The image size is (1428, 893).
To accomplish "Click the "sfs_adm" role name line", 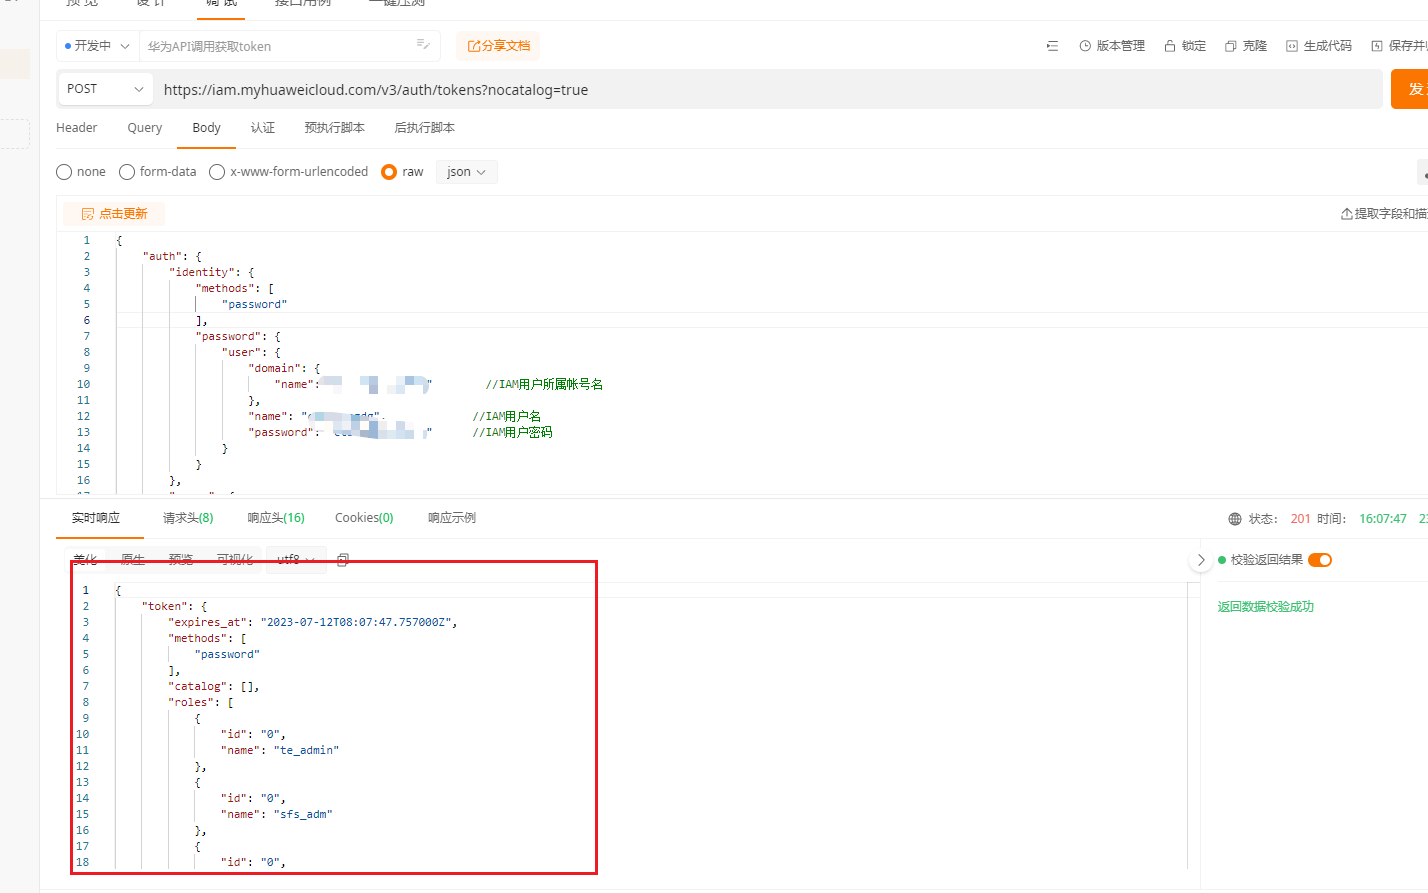I will [x=276, y=814].
